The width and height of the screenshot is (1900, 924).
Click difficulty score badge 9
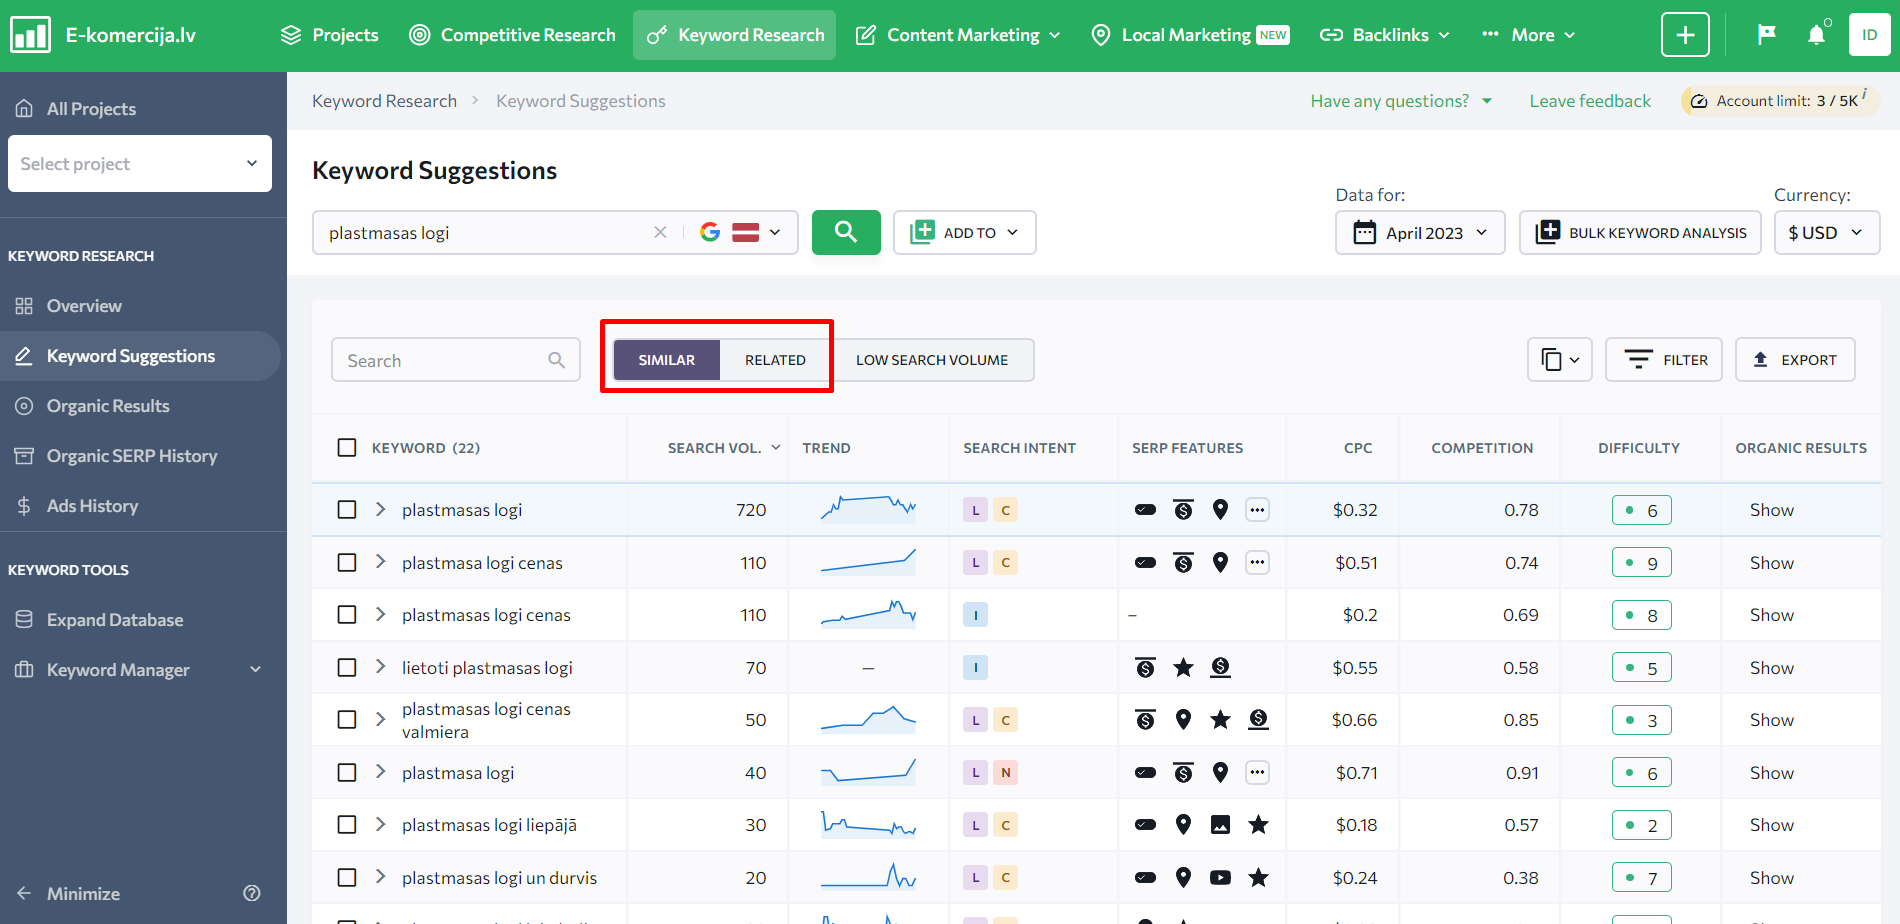[1641, 563]
